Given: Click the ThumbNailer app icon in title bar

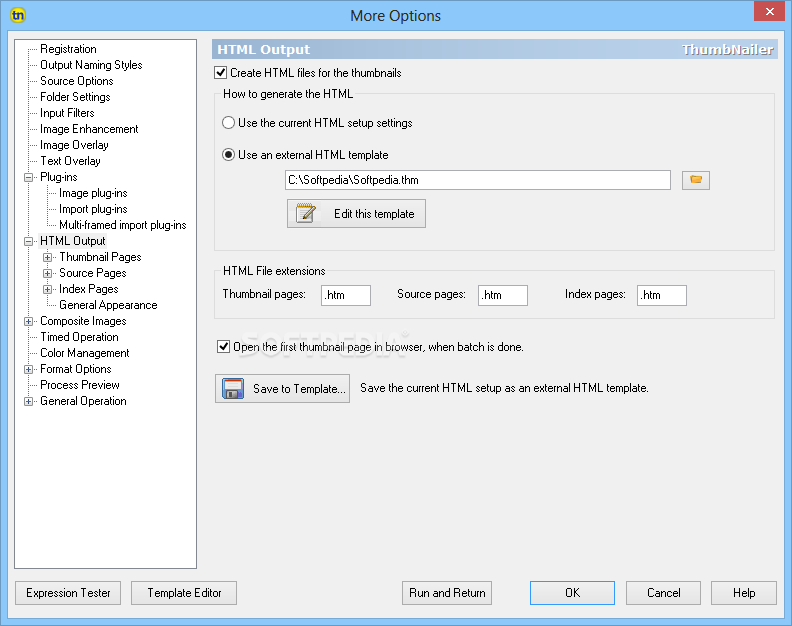Looking at the screenshot, I should click(x=18, y=15).
